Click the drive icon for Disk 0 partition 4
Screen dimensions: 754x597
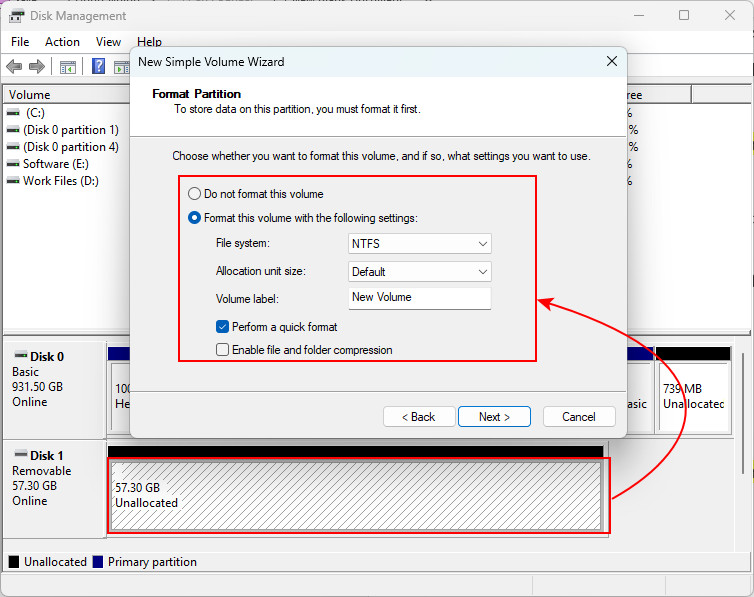[13, 147]
